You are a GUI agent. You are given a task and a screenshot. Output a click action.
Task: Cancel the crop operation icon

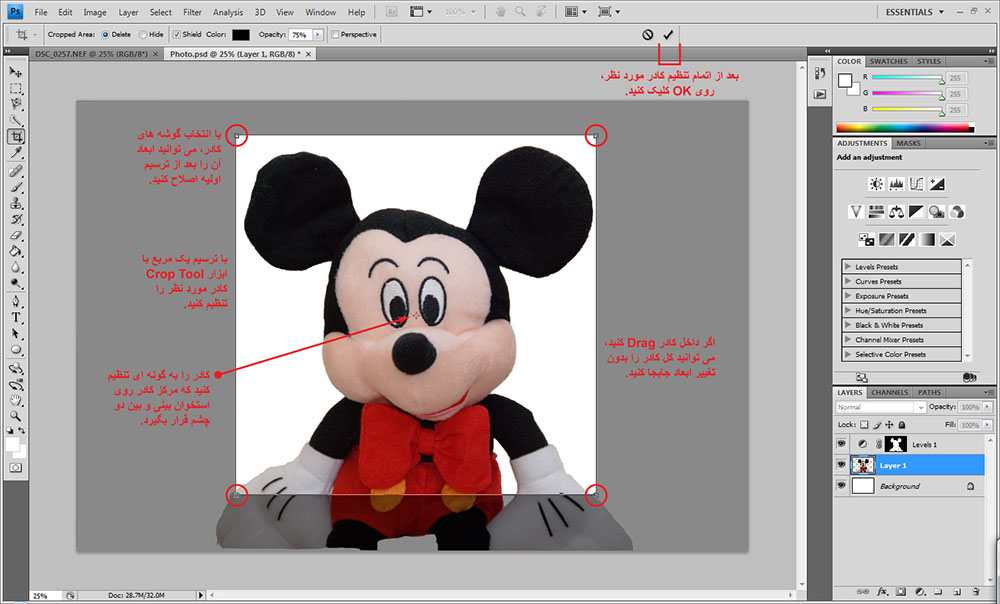click(648, 34)
